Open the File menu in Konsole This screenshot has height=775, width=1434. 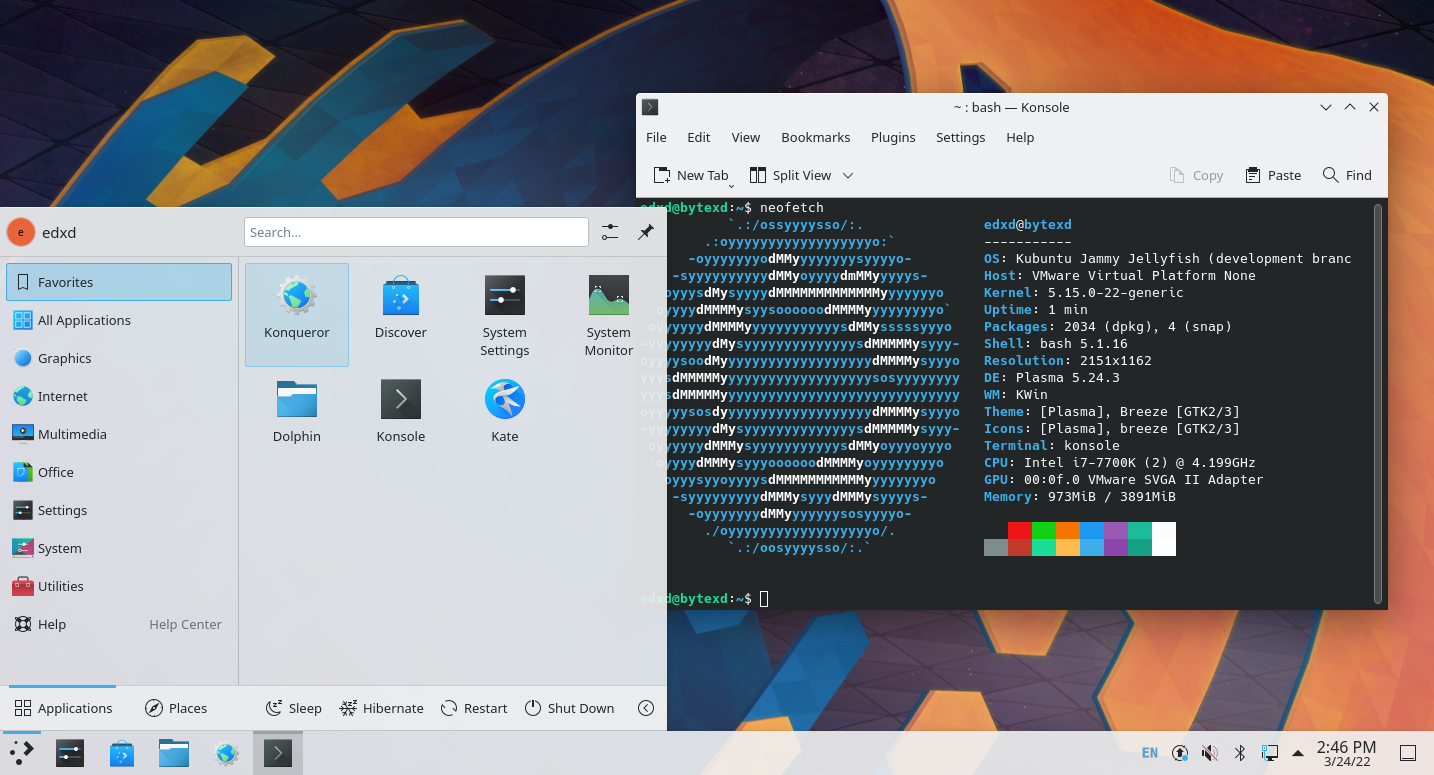click(656, 137)
